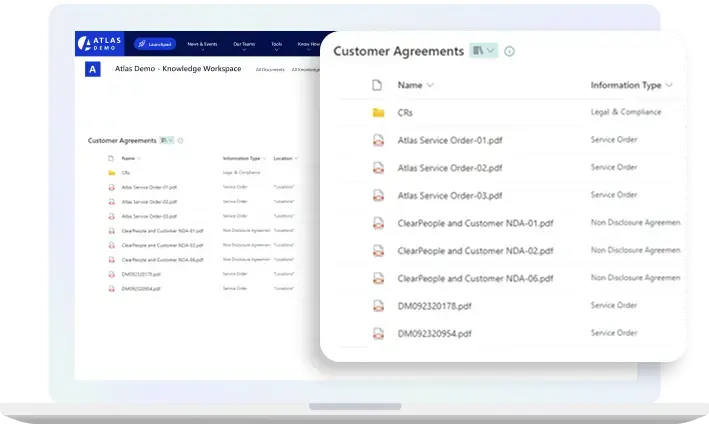Screen dimensions: 709x424
Task: Click the PDF icon of NDA-02.pdf on the background page
Action: [x=111, y=245]
